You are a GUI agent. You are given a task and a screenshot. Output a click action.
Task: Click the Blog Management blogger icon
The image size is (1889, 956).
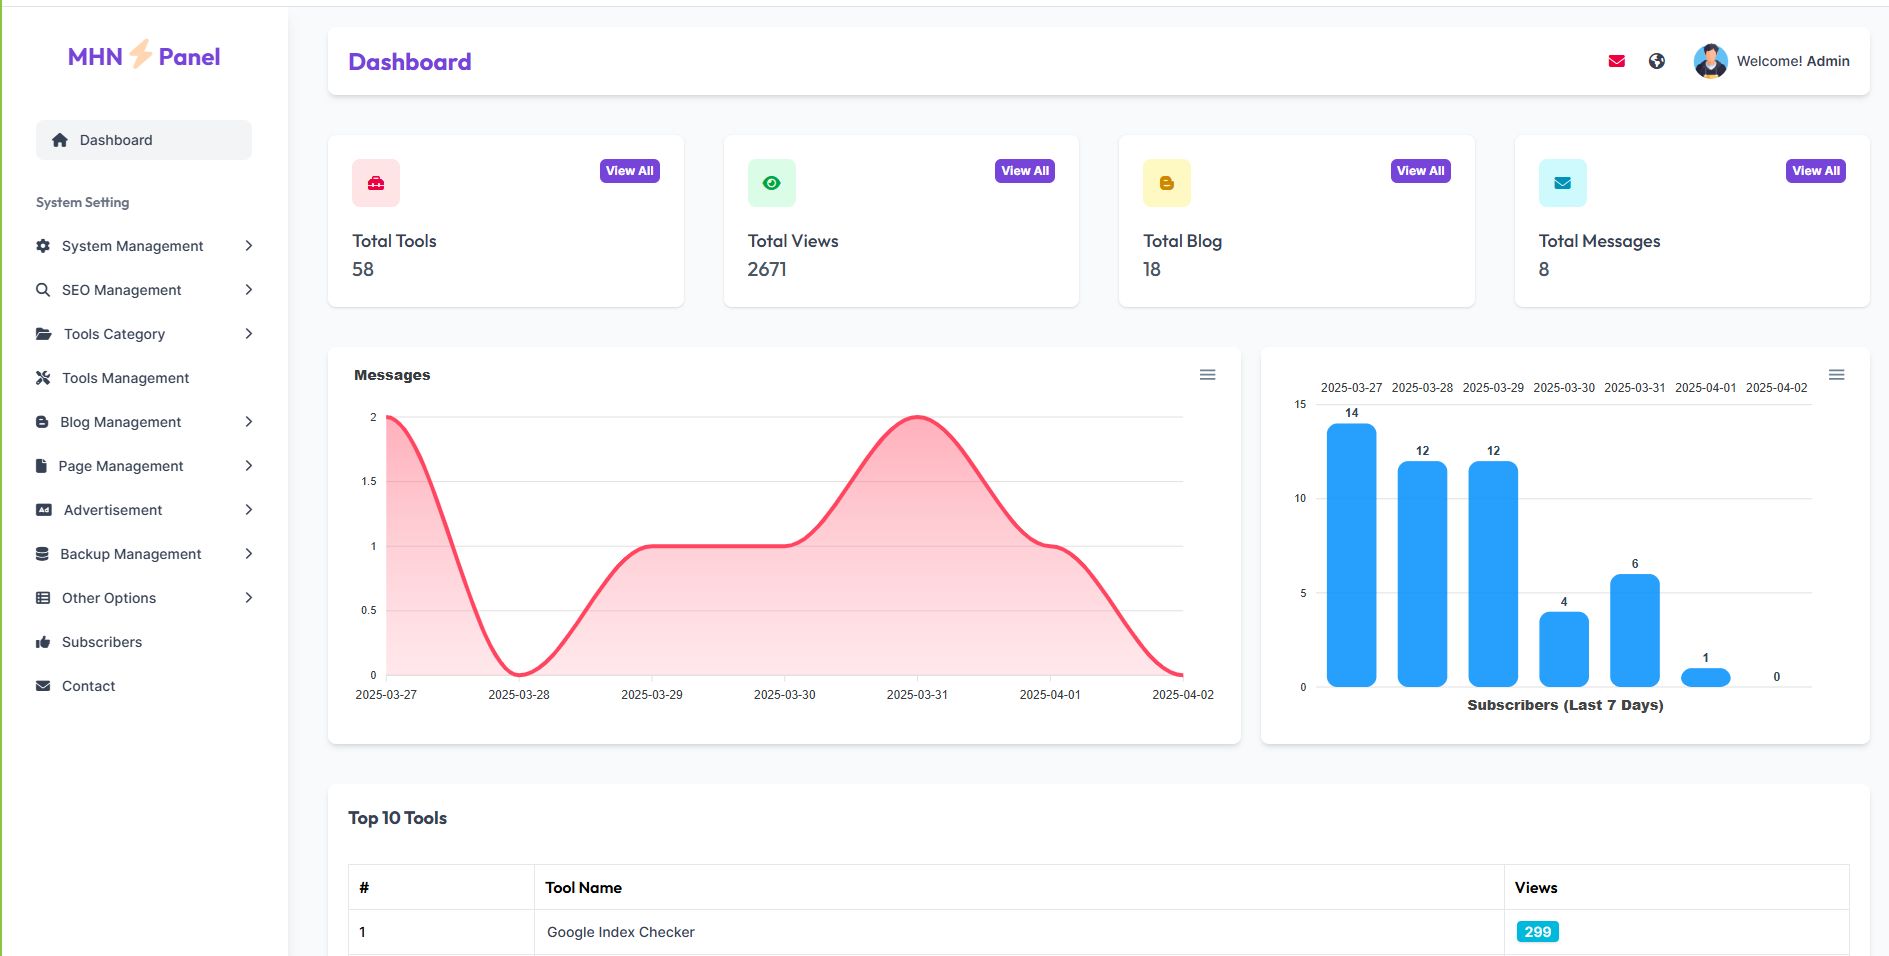(42, 422)
